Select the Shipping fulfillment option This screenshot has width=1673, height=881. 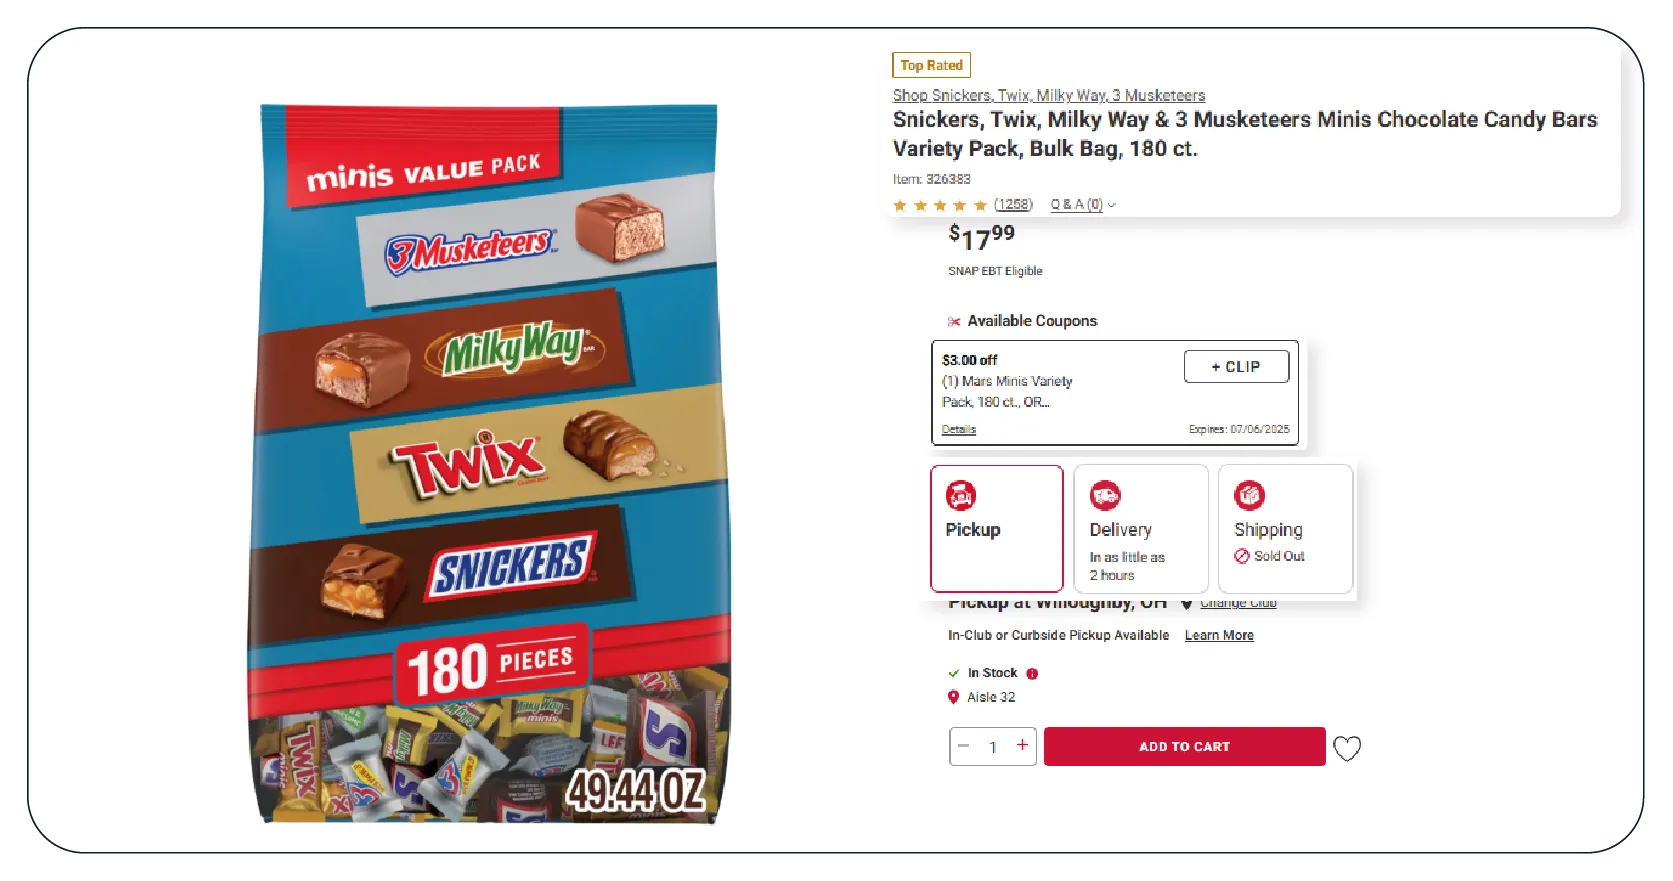tap(1285, 529)
